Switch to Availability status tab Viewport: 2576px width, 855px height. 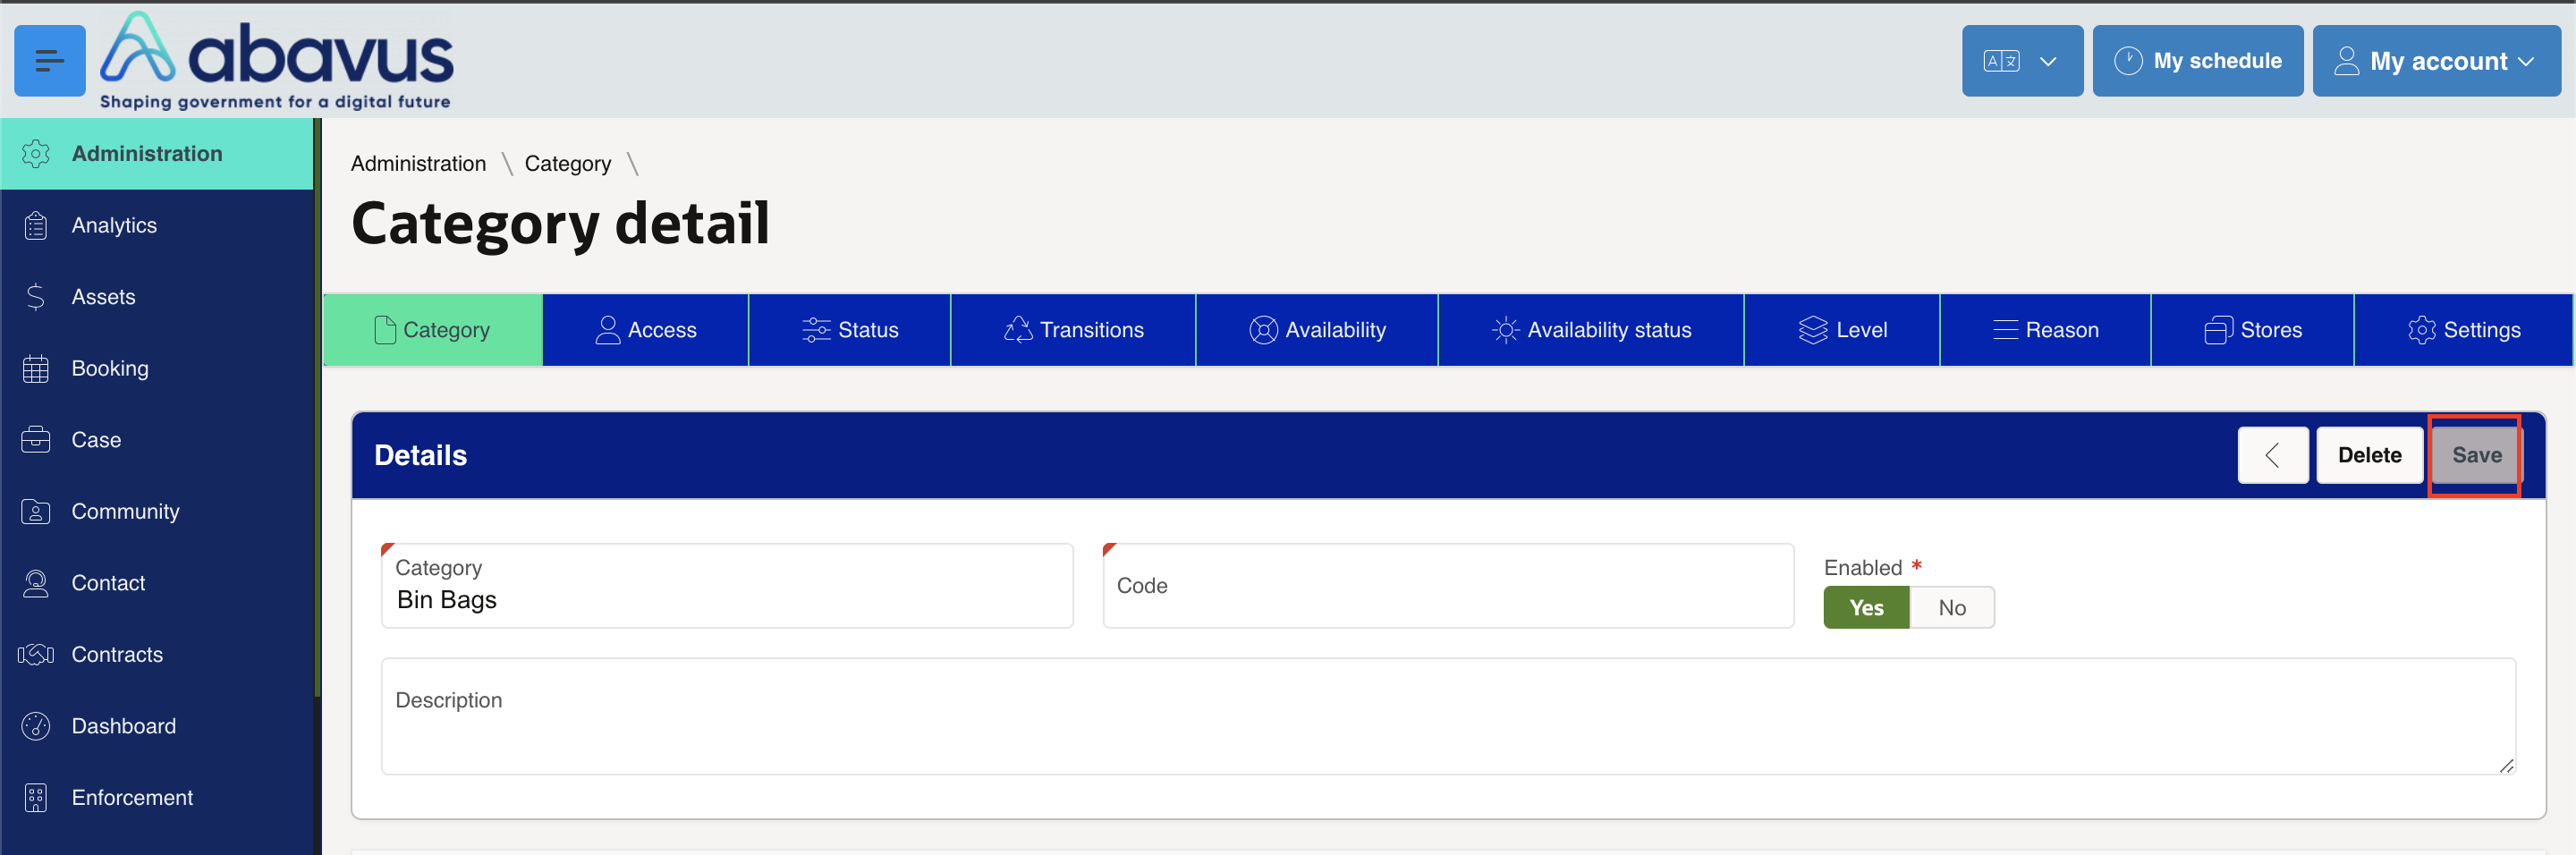pyautogui.click(x=1591, y=330)
